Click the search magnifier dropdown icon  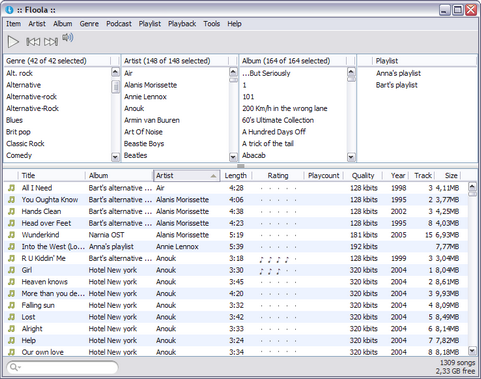point(15,367)
